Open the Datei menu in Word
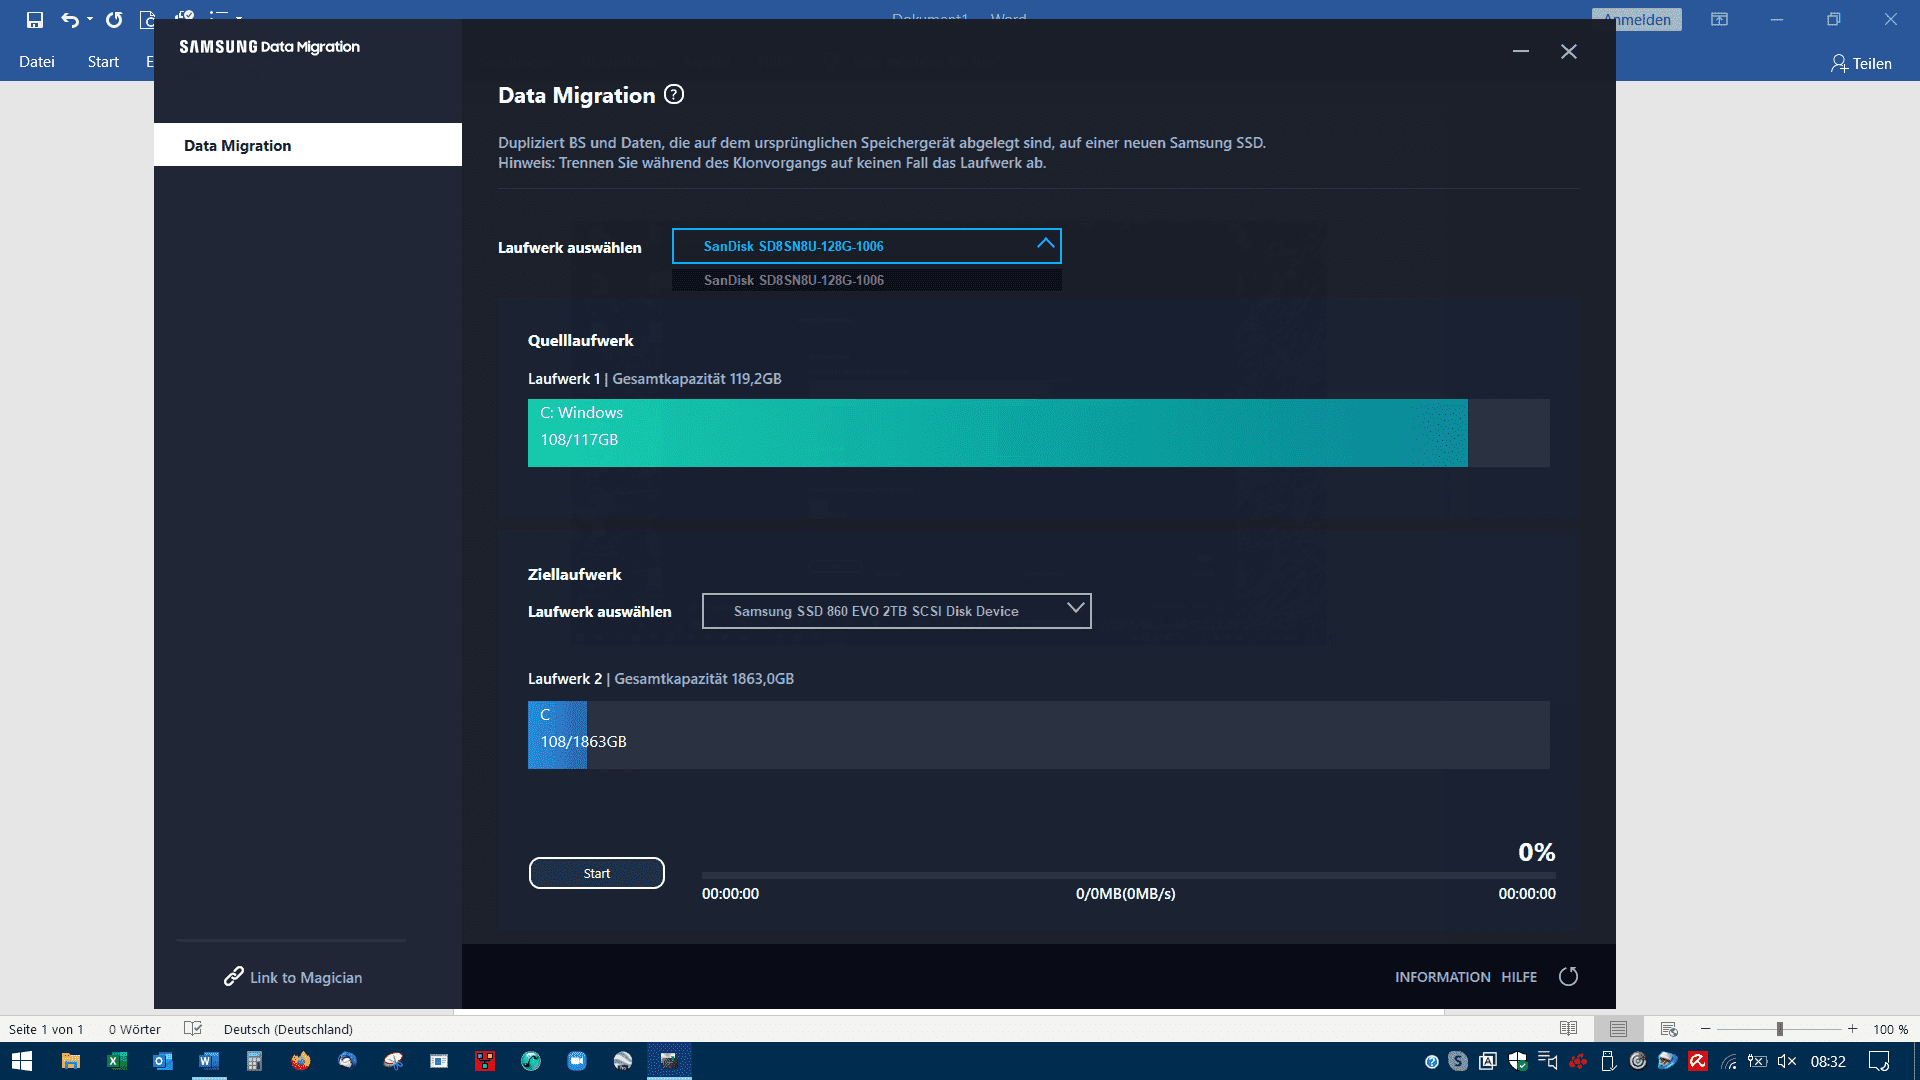The image size is (1920, 1080). tap(37, 62)
